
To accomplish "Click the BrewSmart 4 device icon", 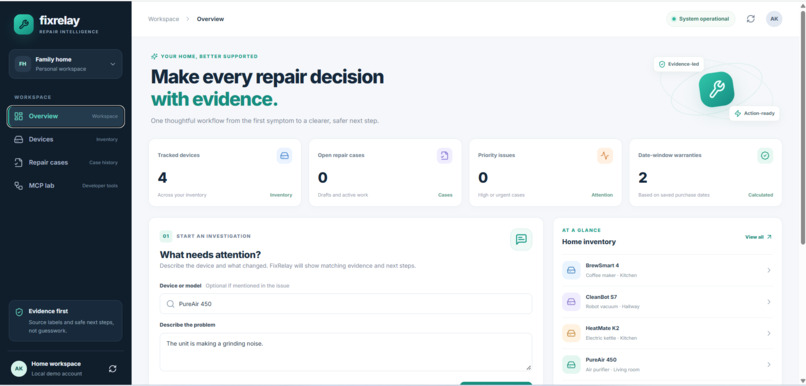I will tap(571, 270).
